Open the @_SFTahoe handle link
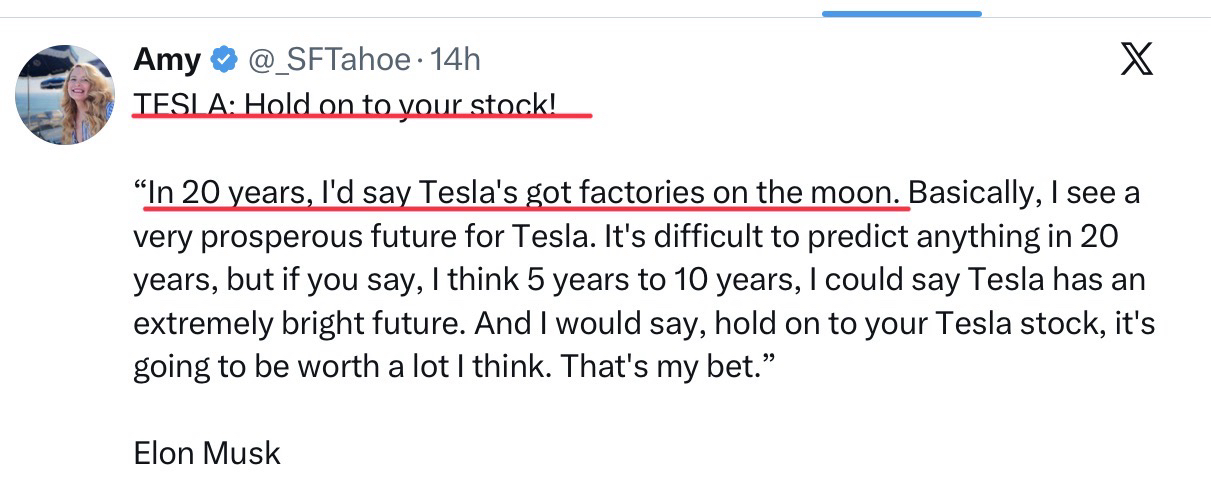This screenshot has height=478, width=1211. click(328, 60)
